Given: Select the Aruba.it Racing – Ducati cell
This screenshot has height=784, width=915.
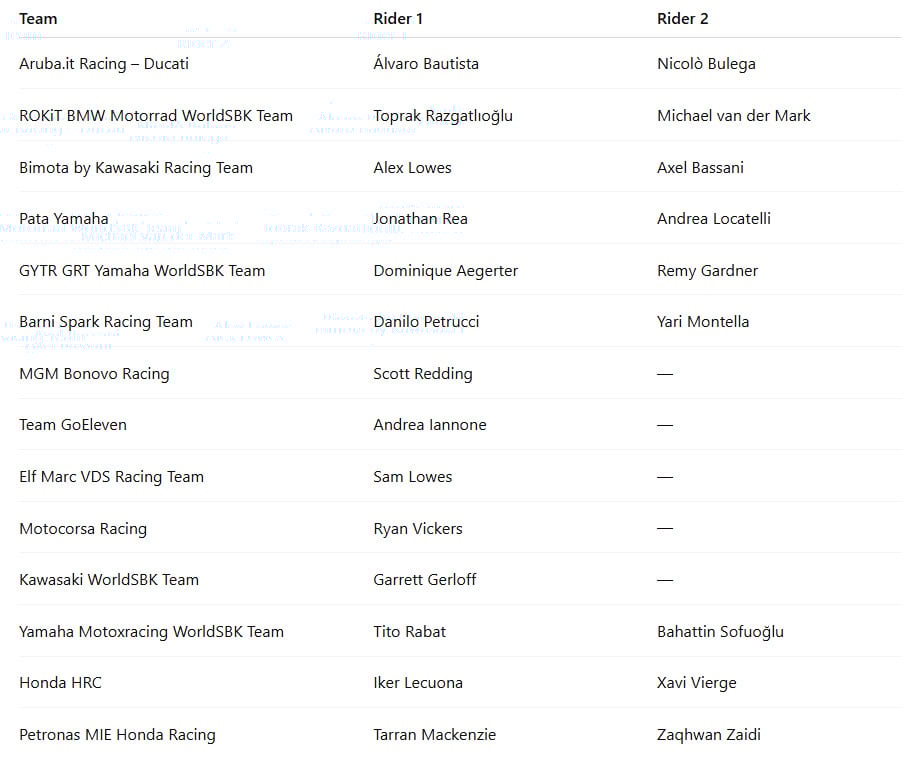Looking at the screenshot, I should click(104, 64).
